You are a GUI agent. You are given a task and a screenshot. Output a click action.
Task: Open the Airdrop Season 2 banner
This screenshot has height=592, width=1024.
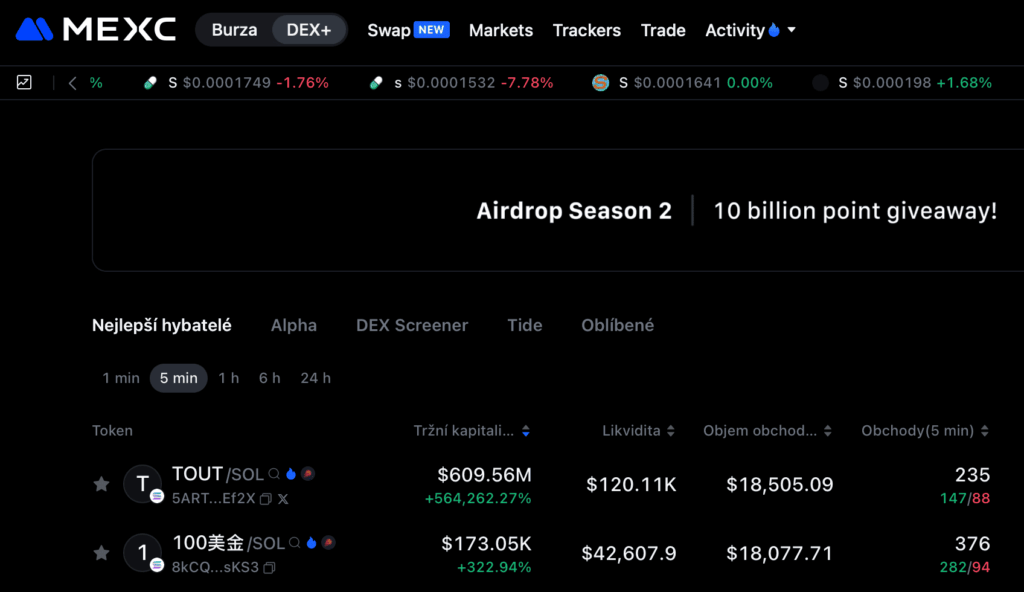558,210
